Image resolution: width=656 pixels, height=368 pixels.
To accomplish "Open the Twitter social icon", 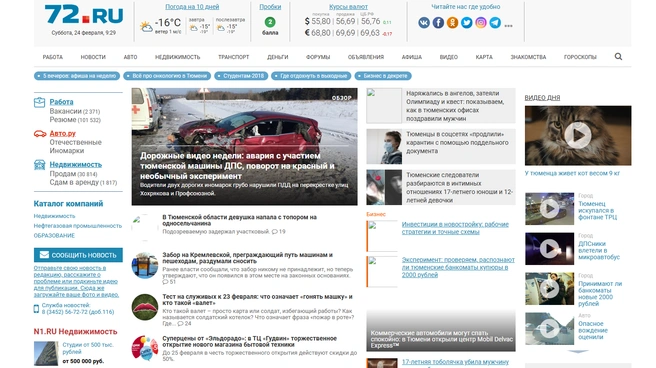I will tap(466, 23).
